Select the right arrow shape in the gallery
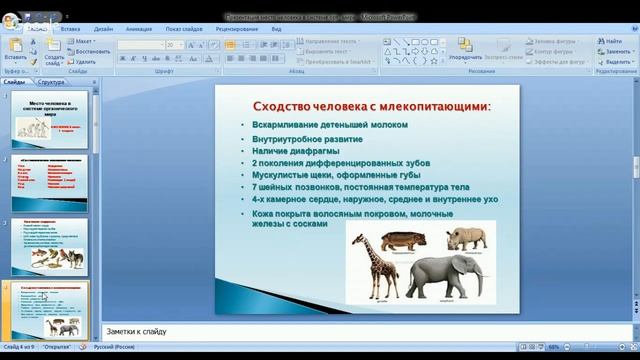 [416, 51]
